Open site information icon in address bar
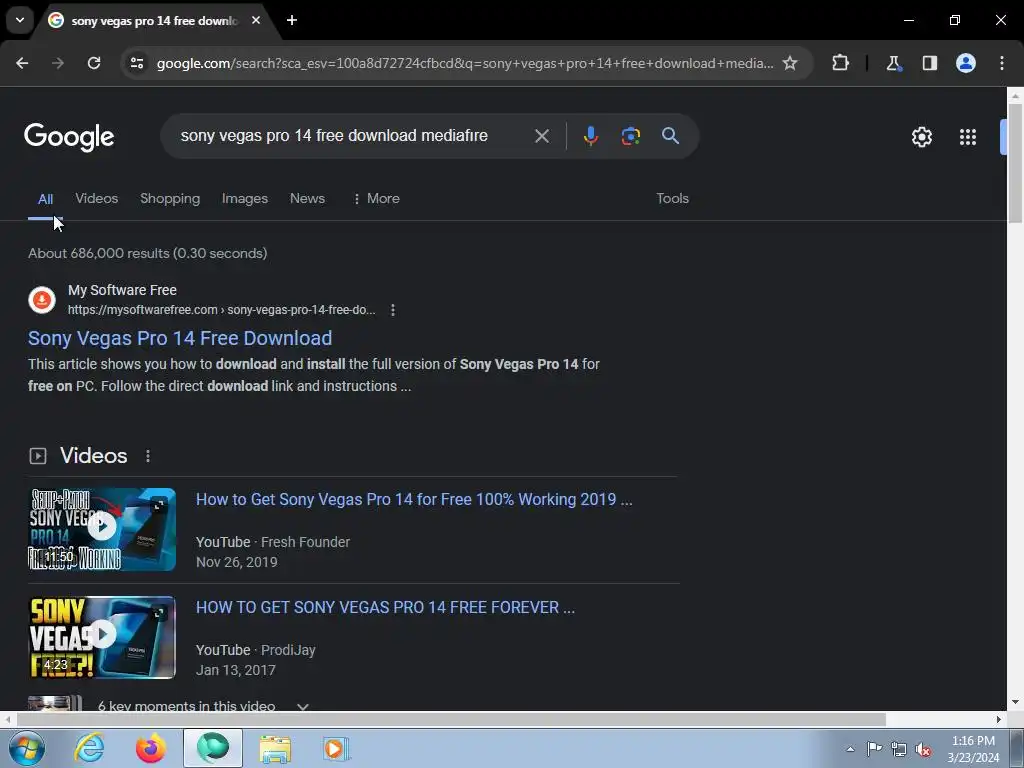This screenshot has height=768, width=1024. point(137,63)
